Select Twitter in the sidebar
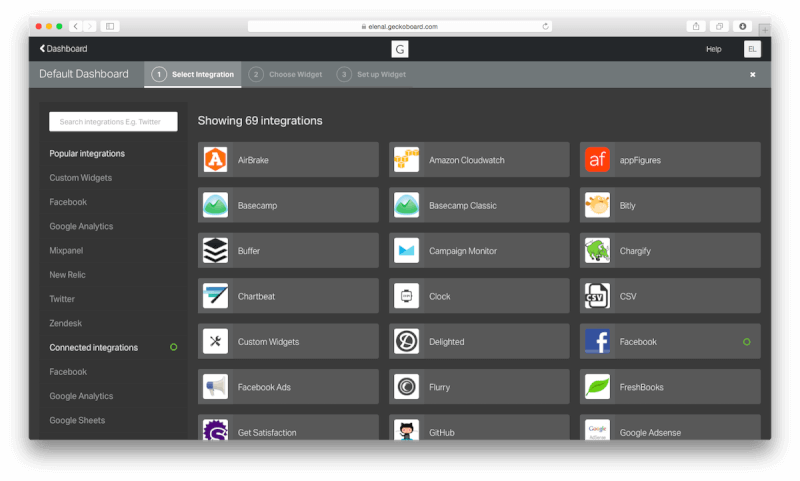This screenshot has height=481, width=800. click(x=62, y=299)
